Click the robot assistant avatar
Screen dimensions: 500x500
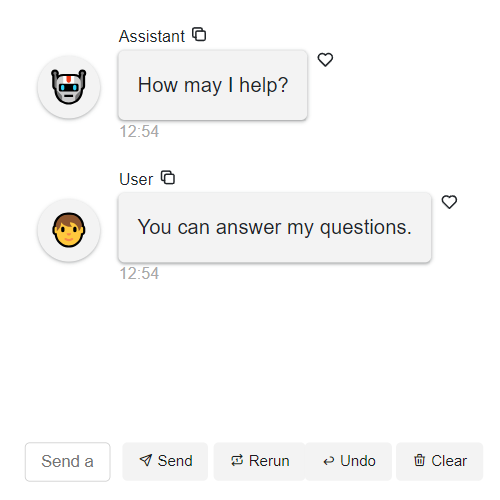click(x=69, y=87)
